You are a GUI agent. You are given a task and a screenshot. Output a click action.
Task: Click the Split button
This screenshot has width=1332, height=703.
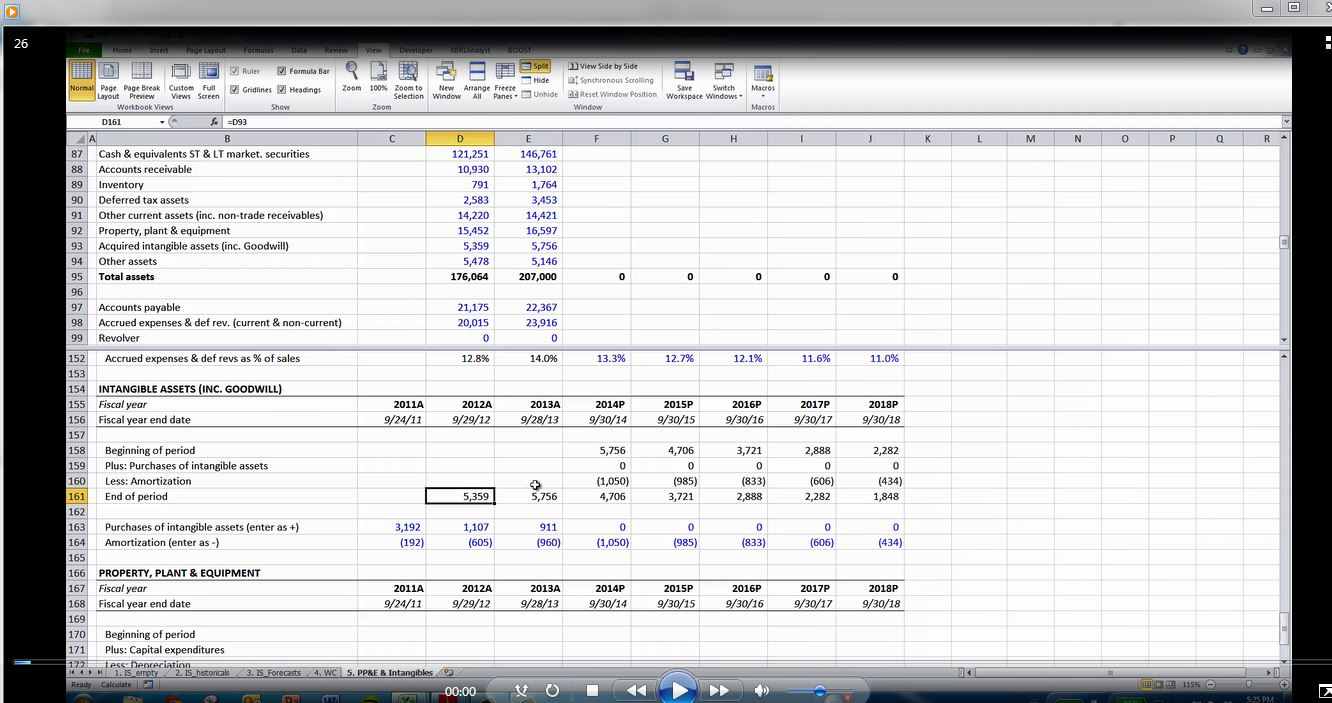(535, 66)
